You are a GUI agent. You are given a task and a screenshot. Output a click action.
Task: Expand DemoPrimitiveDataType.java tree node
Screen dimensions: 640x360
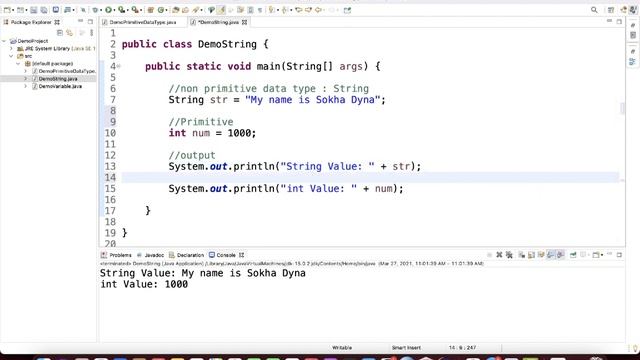26,71
